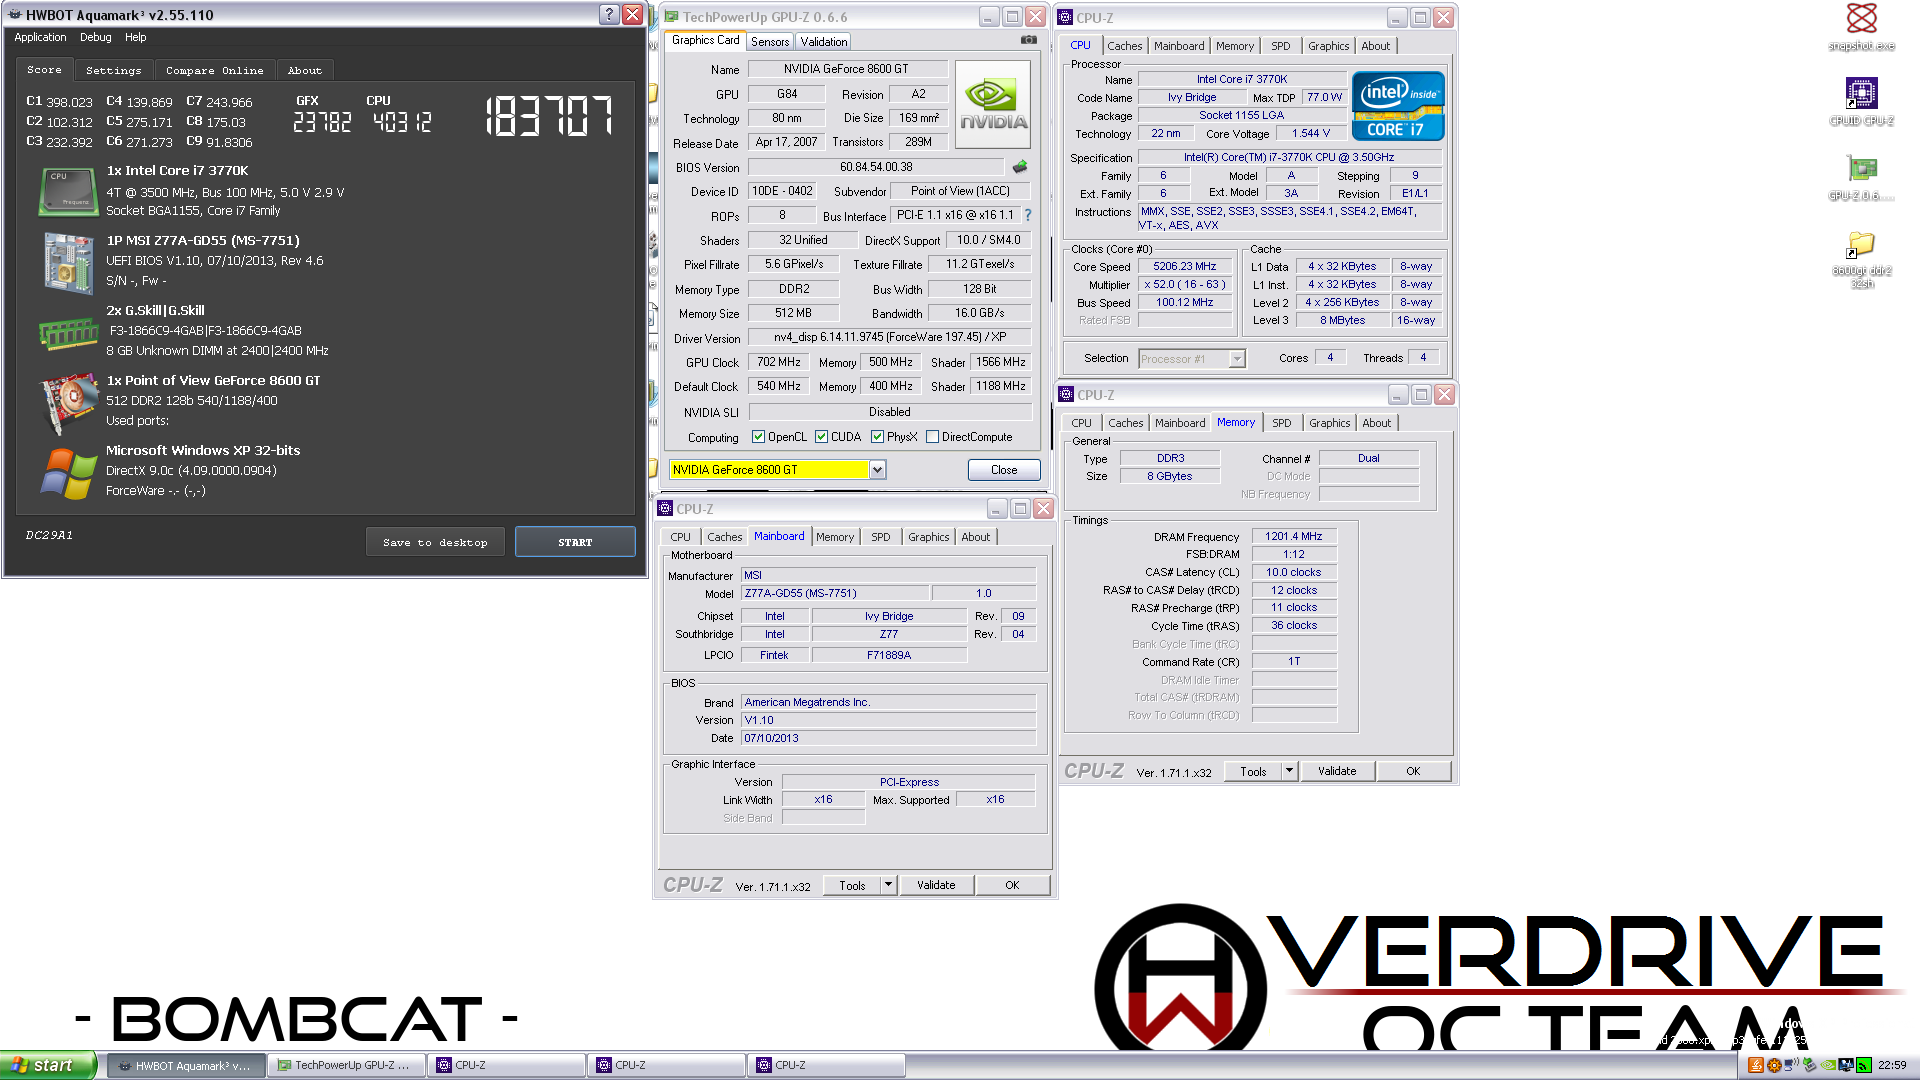The width and height of the screenshot is (1920, 1080).
Task: Click the RAM memory stick icon in Aquamark
Action: pyautogui.click(x=67, y=333)
